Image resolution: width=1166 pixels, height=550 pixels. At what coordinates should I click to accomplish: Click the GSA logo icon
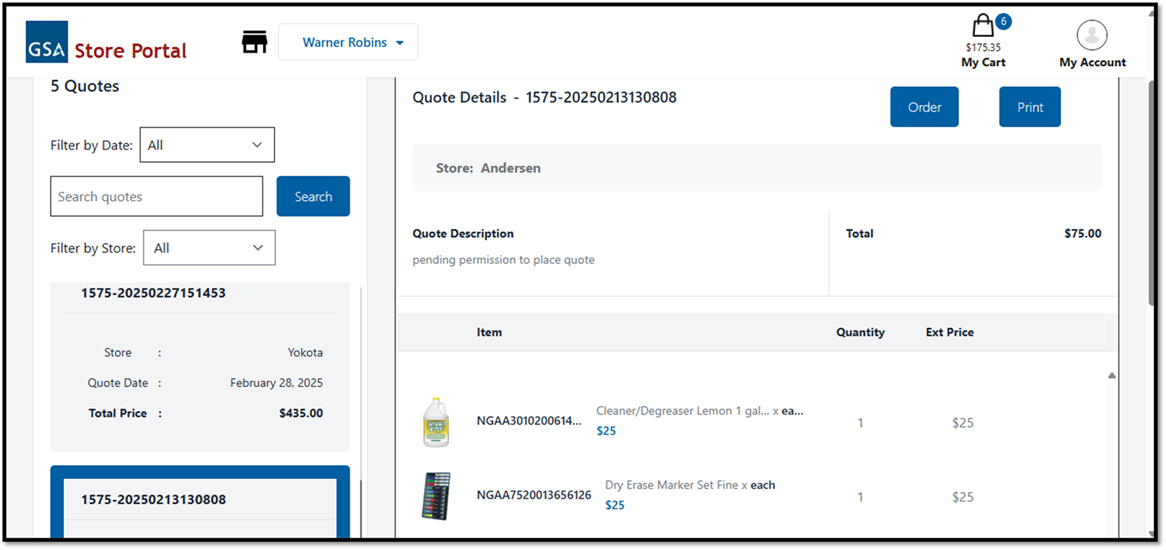[x=47, y=42]
